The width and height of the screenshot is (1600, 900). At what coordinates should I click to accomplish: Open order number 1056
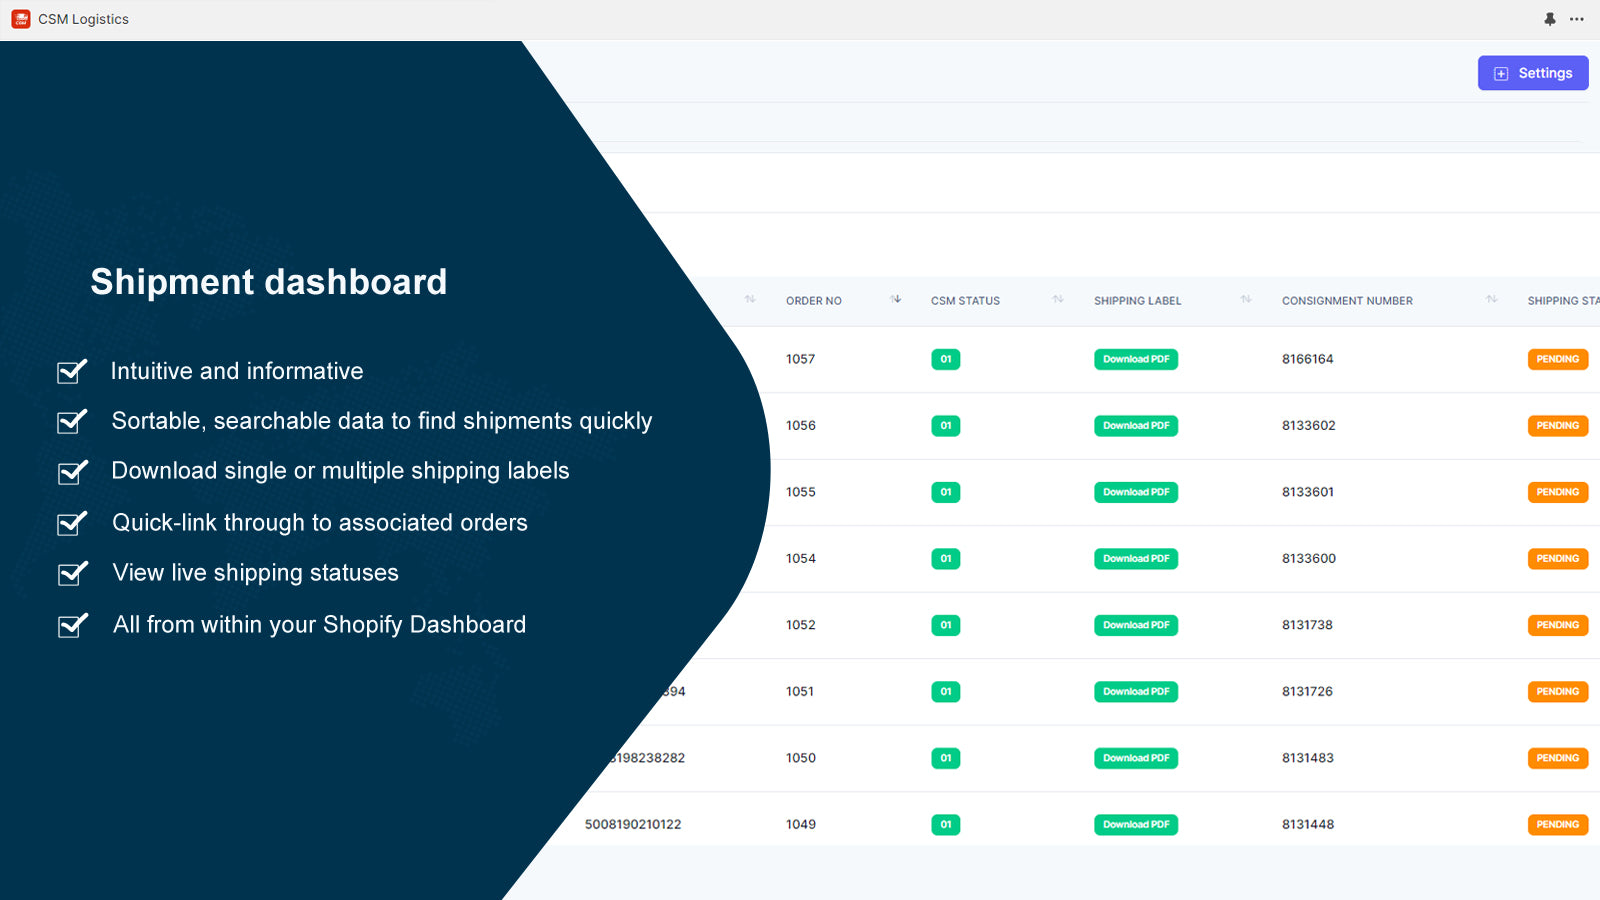click(x=800, y=426)
